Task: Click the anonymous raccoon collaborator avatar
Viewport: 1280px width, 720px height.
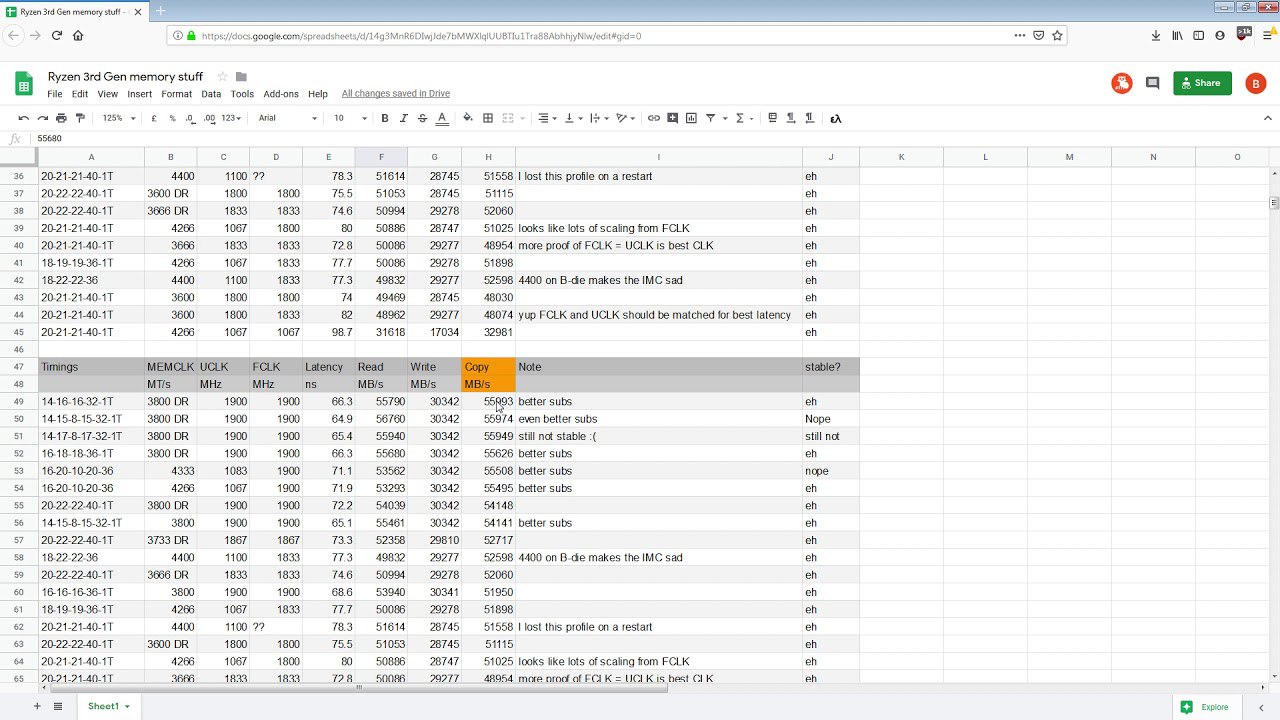Action: pos(1121,84)
